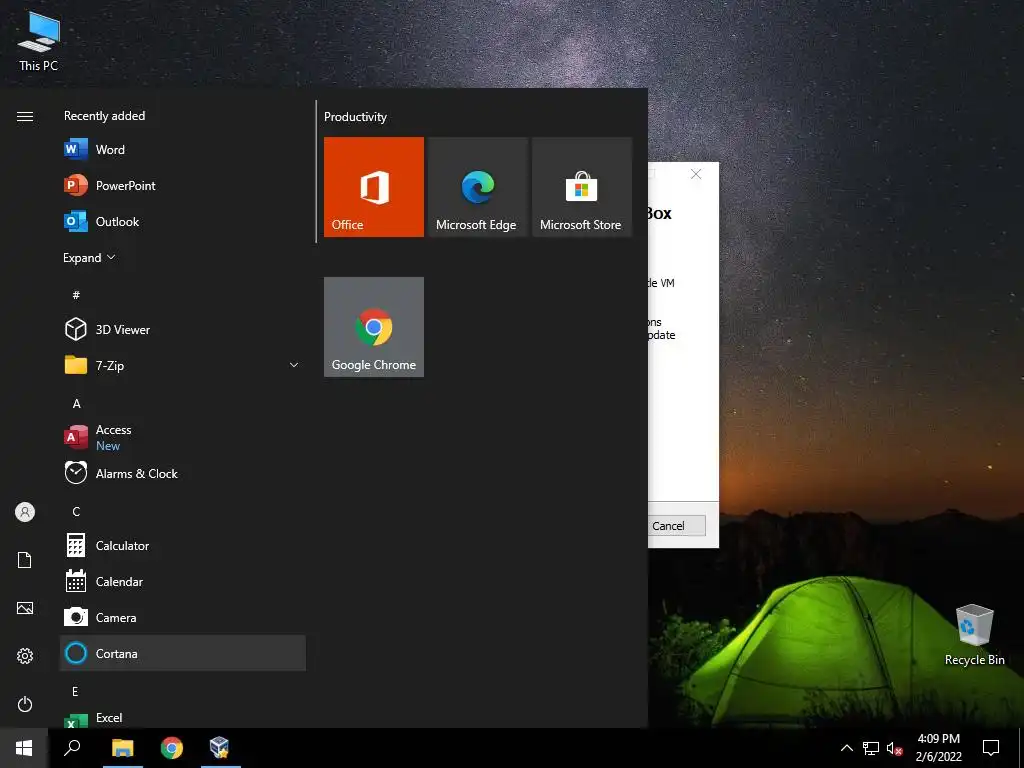1024x768 pixels.
Task: Click the Windows Start button
Action: point(24,748)
